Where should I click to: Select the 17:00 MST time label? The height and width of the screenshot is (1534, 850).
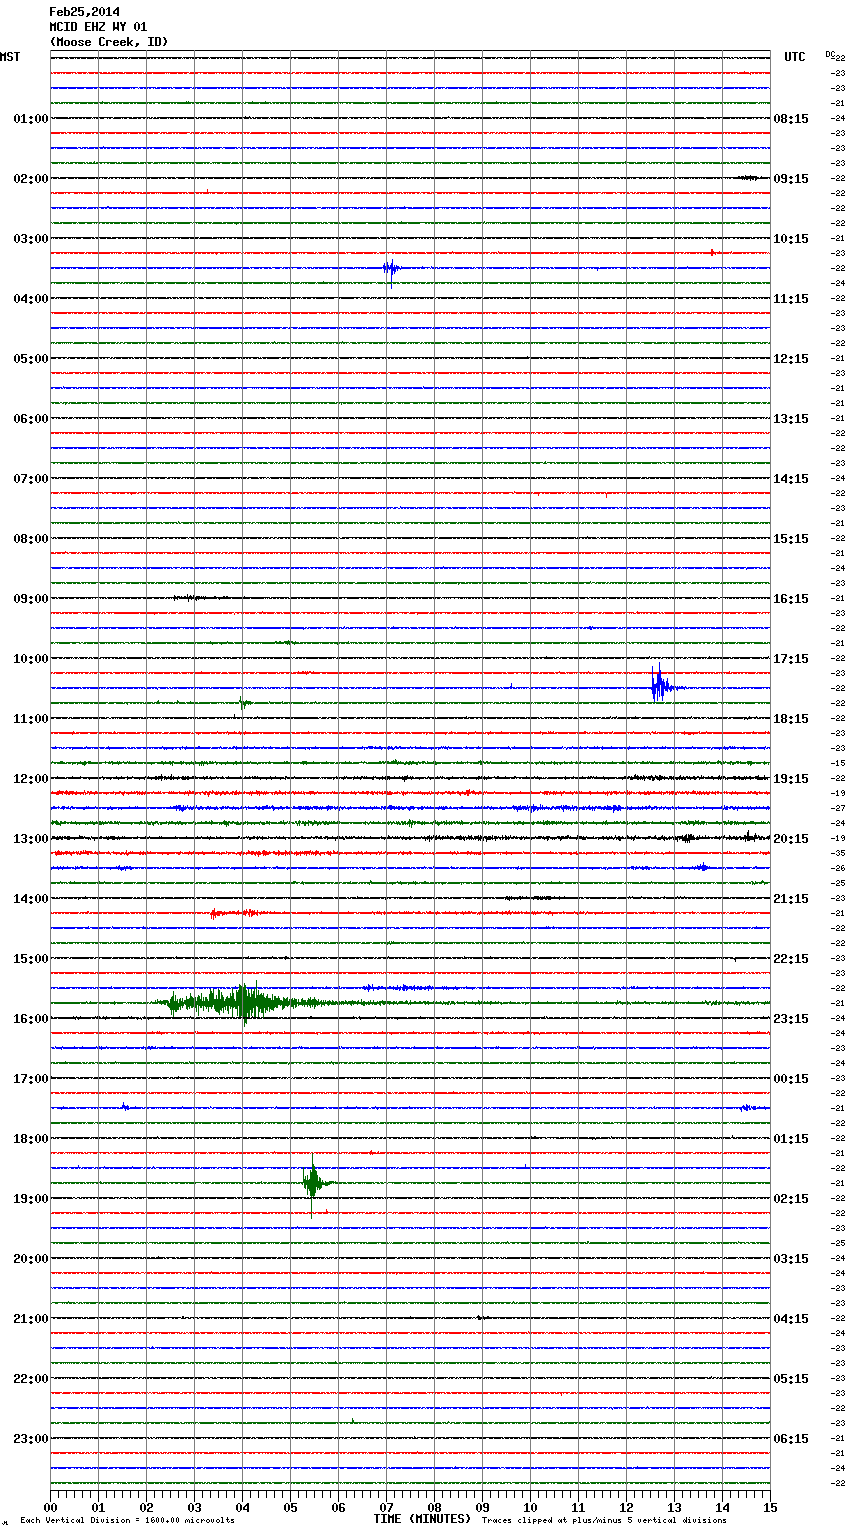click(30, 1079)
